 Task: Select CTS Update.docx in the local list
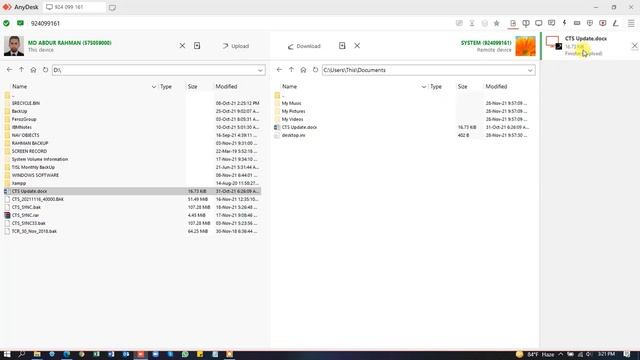(133, 191)
